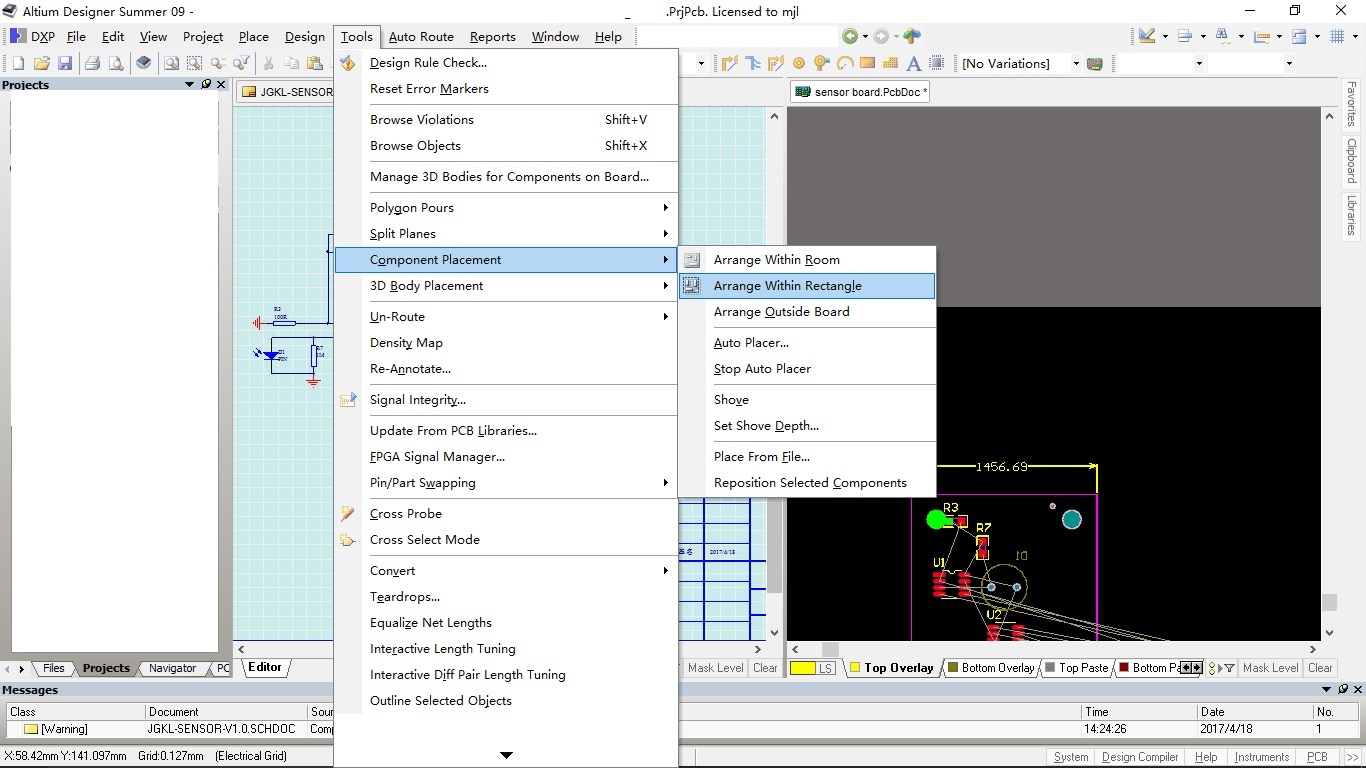The width and height of the screenshot is (1366, 768).
Task: Click the New document icon
Action: (18, 64)
